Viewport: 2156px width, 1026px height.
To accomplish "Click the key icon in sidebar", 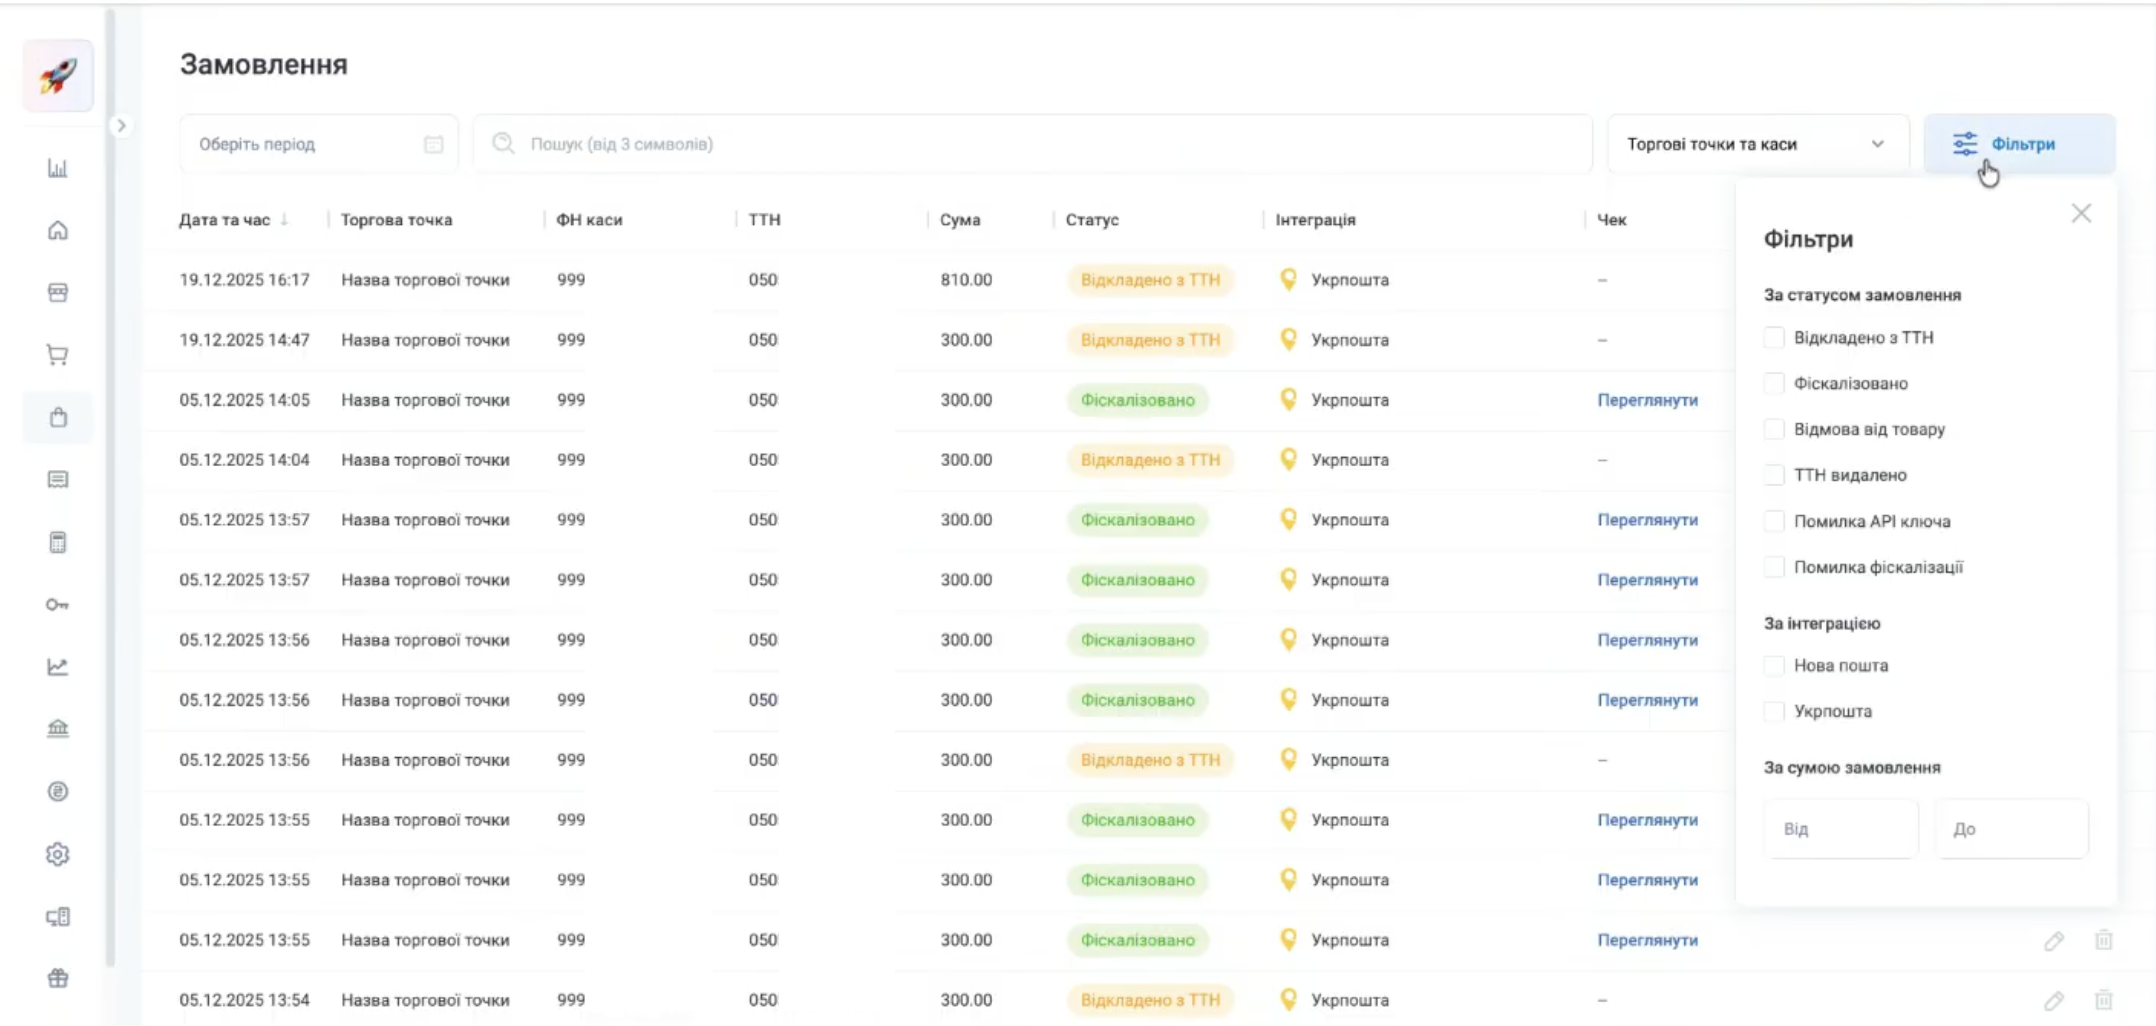I will pyautogui.click(x=58, y=605).
